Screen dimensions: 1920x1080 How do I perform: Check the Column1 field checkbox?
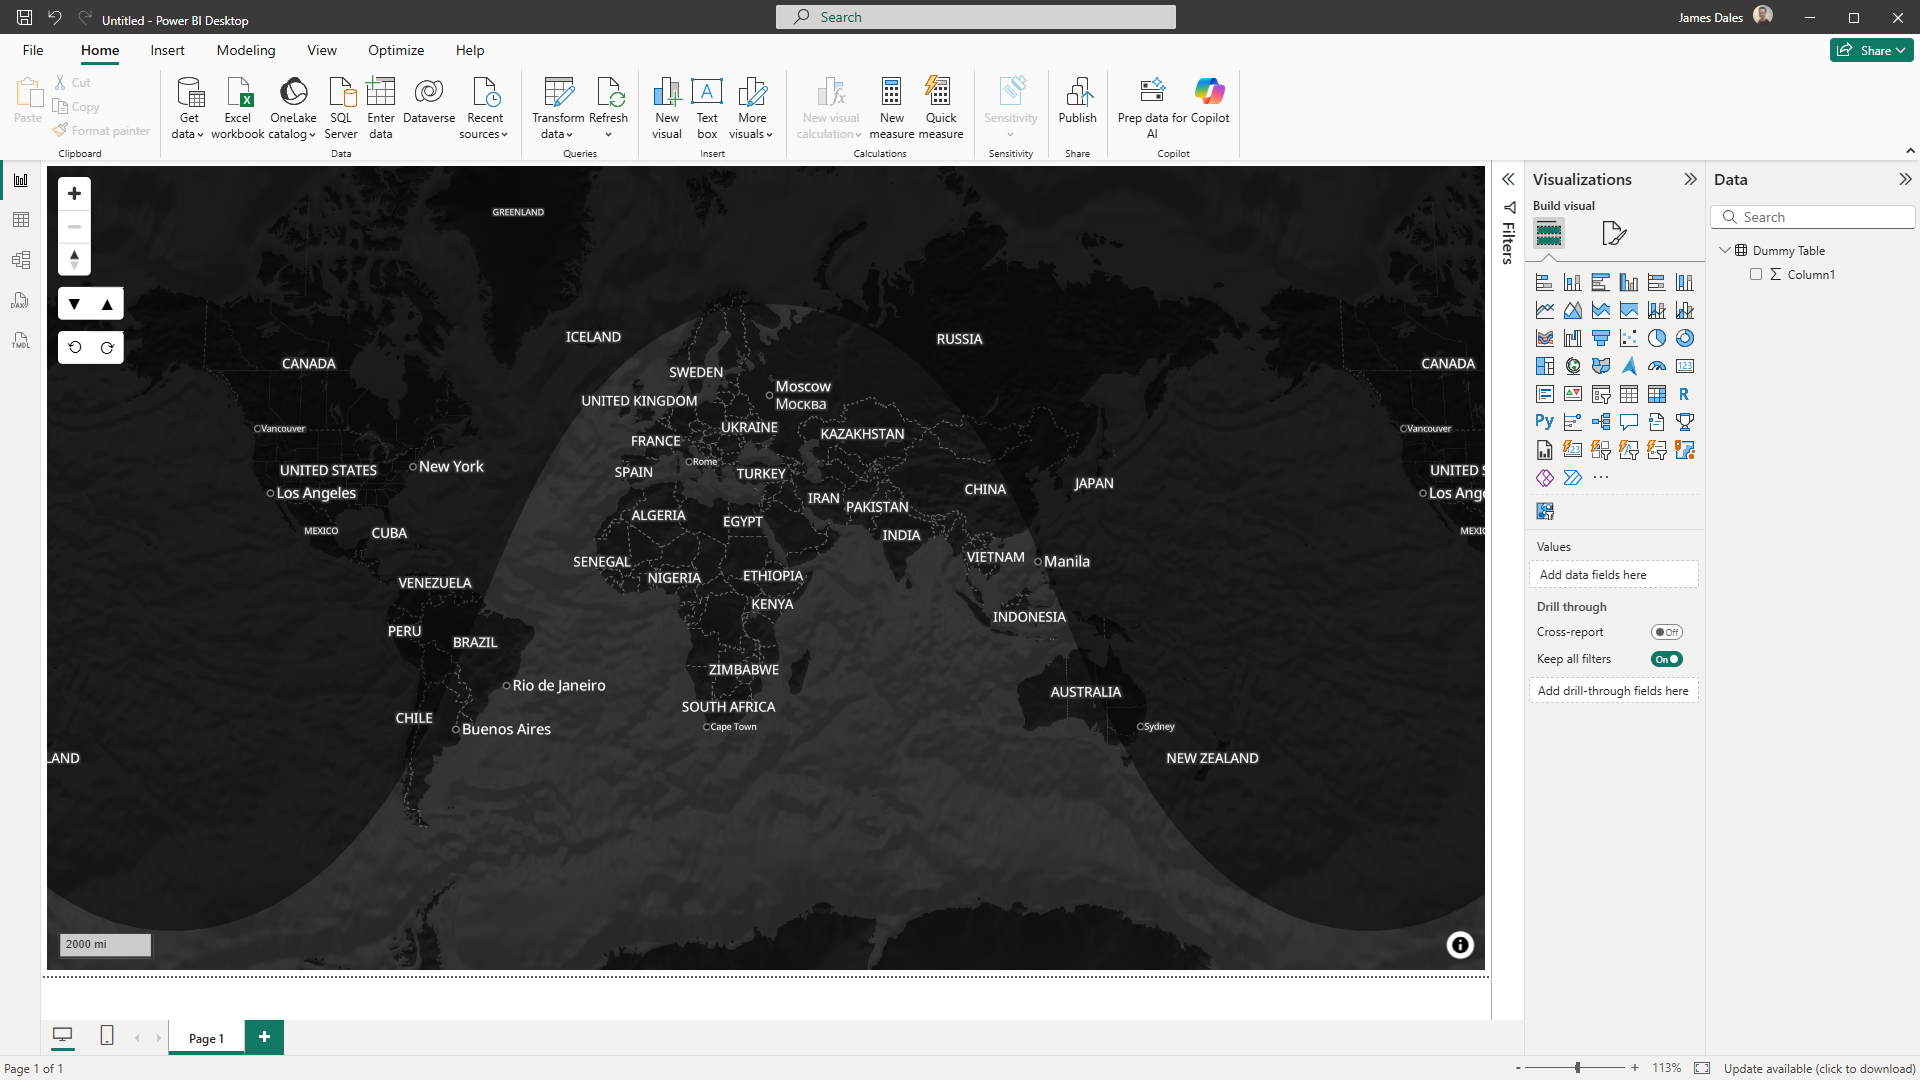(x=1756, y=274)
